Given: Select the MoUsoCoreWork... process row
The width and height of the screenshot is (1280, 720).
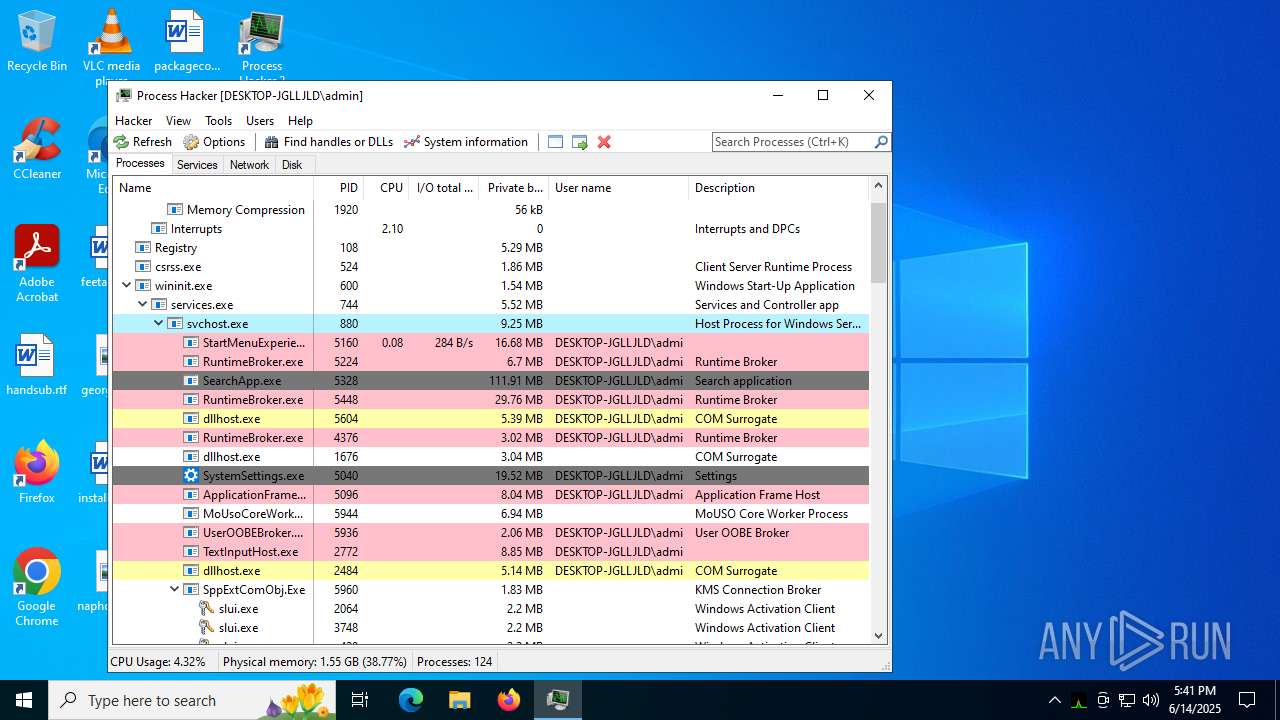Looking at the screenshot, I should coord(490,514).
